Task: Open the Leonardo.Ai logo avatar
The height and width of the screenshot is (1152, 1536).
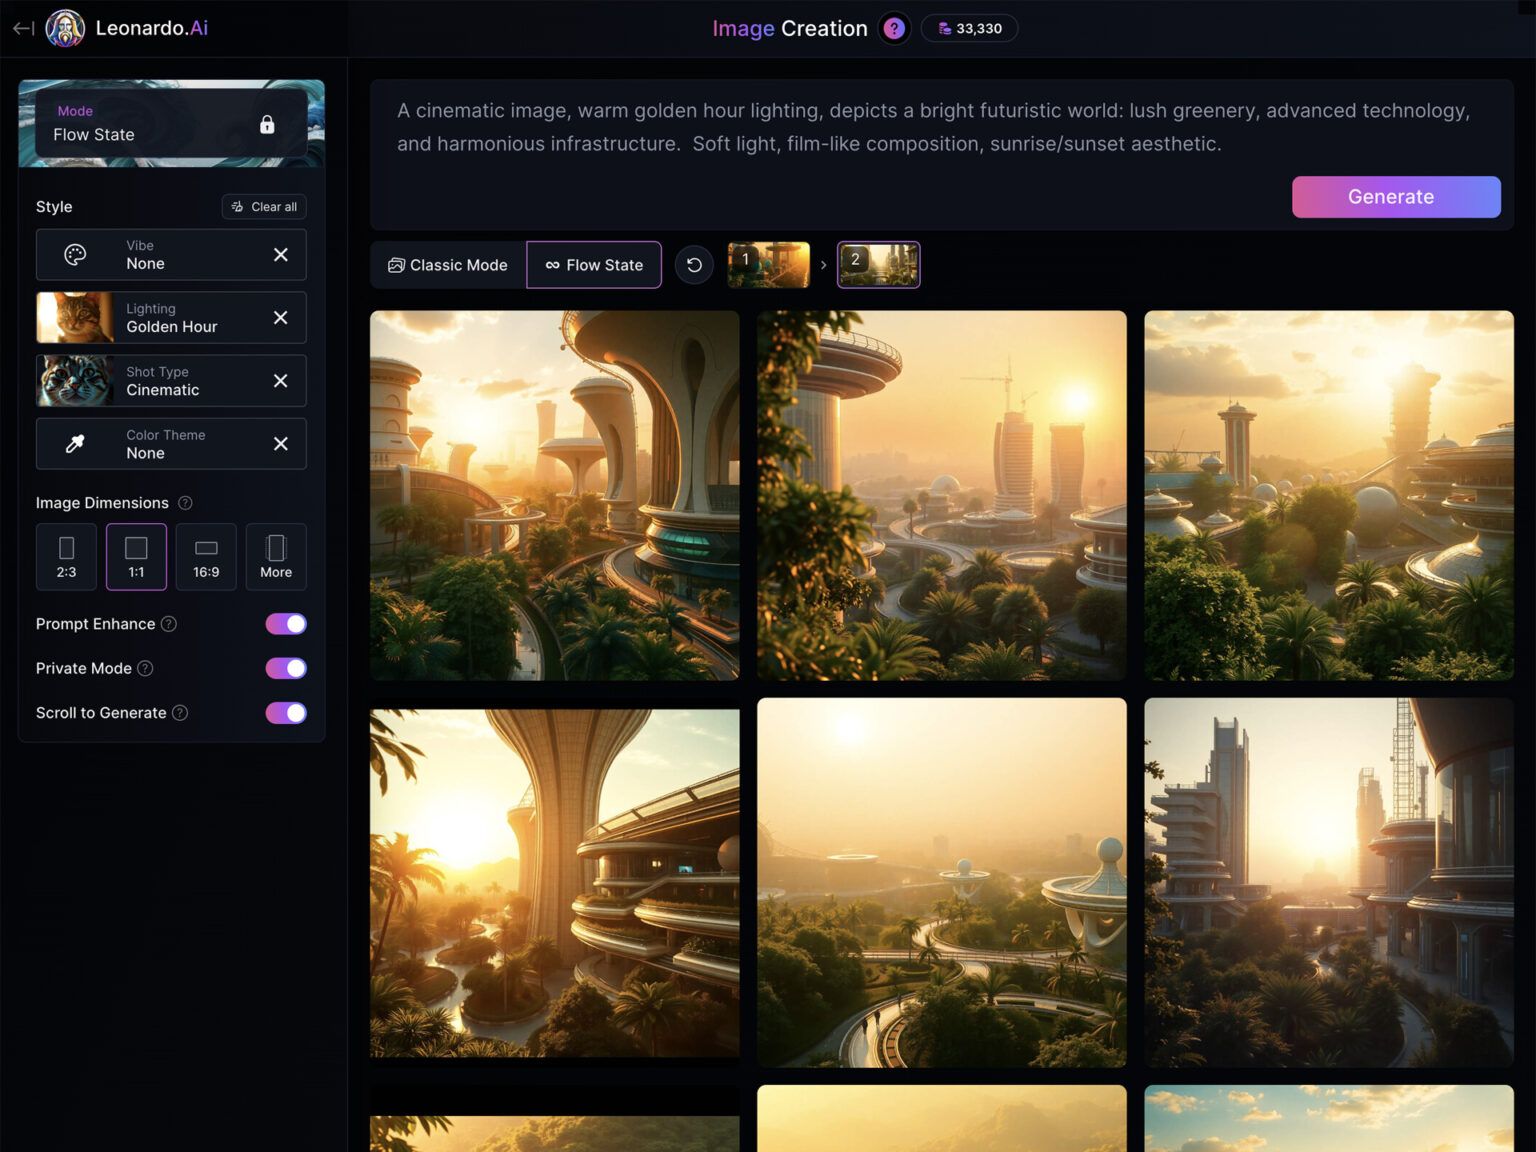Action: [x=65, y=28]
